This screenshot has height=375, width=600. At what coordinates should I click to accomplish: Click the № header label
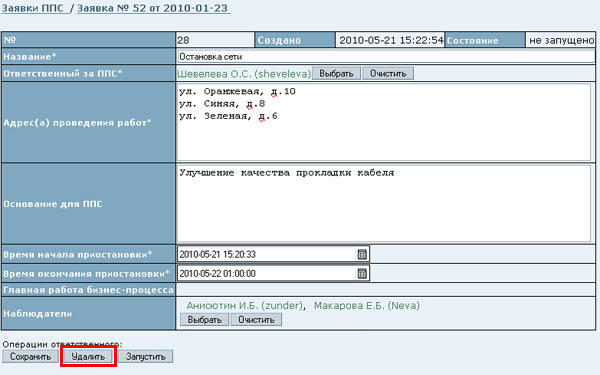pyautogui.click(x=10, y=40)
